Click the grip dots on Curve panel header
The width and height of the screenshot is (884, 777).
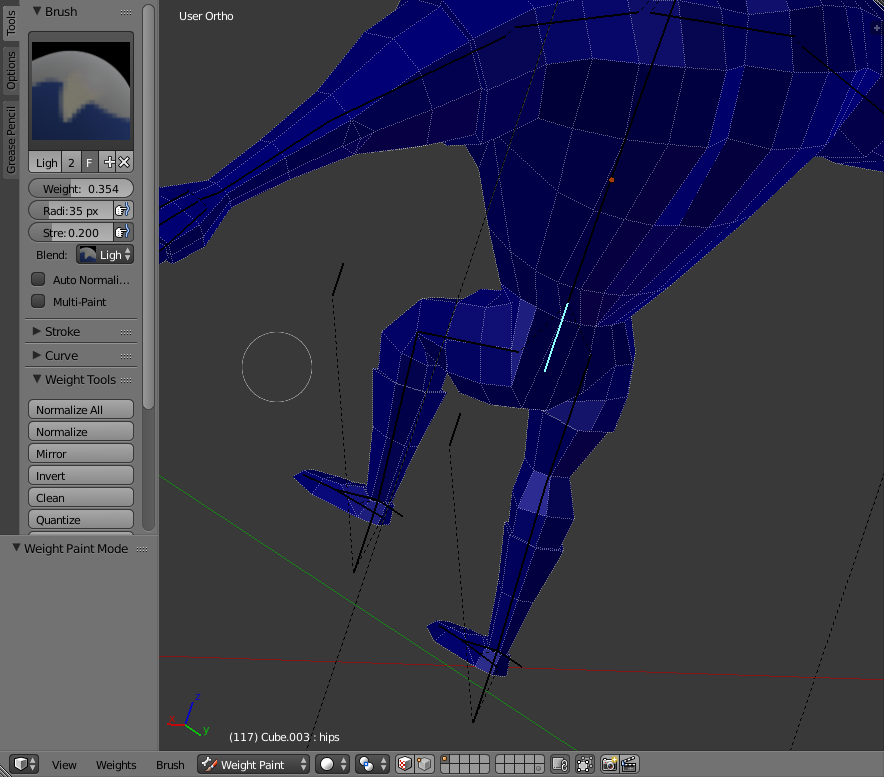pyautogui.click(x=126, y=356)
